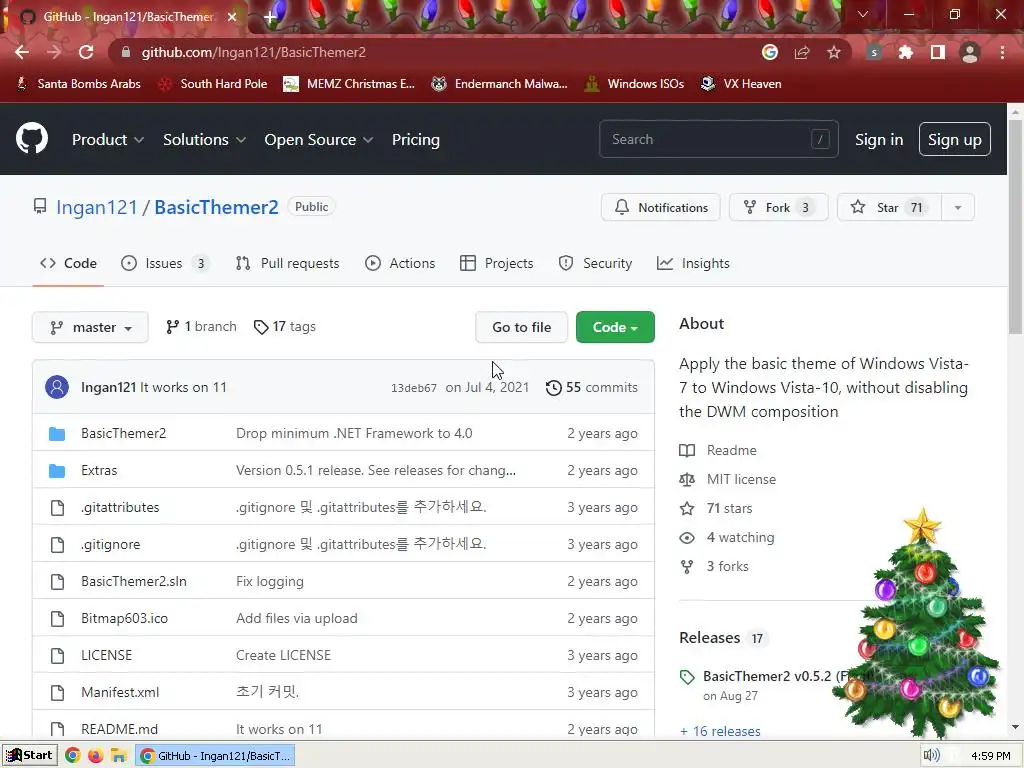This screenshot has width=1024, height=768.
Task: Click the Ingan121 commit author avatar
Action: pyautogui.click(x=57, y=387)
